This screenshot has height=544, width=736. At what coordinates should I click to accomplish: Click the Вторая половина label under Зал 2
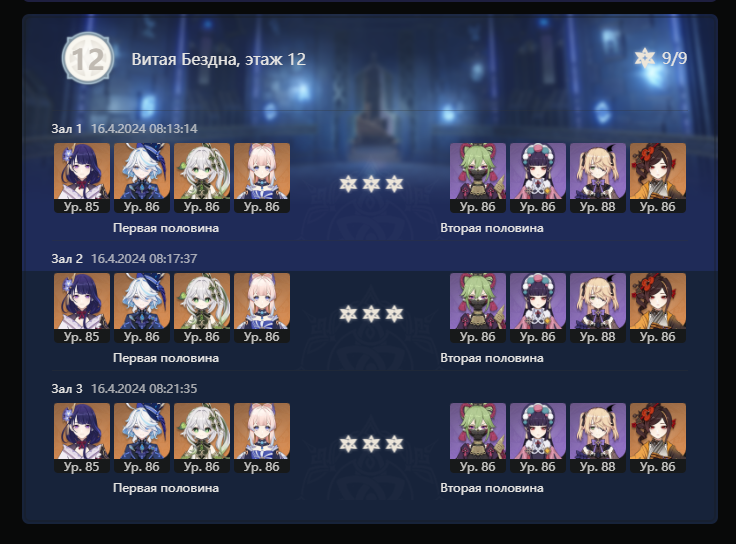click(x=492, y=358)
